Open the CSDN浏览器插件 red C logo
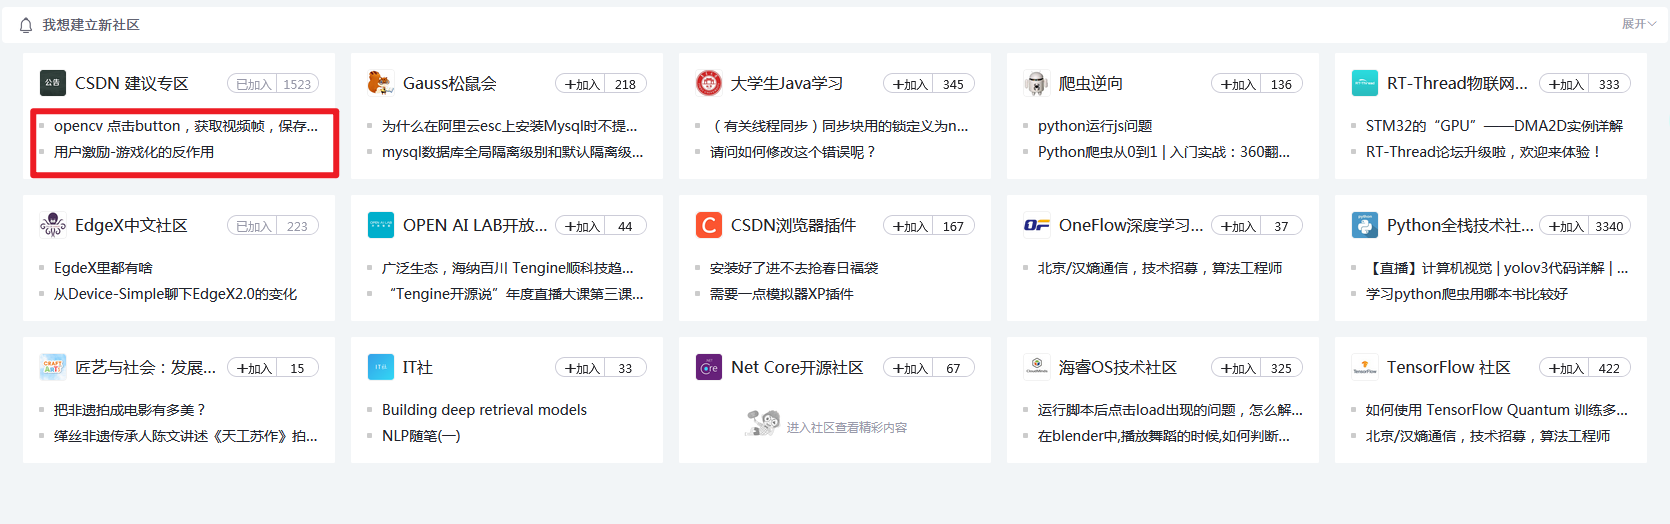Screen dimensions: 1670x524 (709, 225)
